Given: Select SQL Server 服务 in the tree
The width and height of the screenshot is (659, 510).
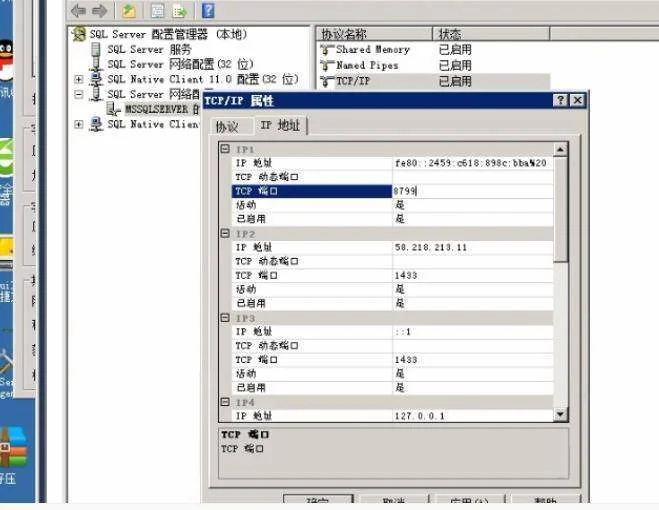Looking at the screenshot, I should [x=151, y=49].
